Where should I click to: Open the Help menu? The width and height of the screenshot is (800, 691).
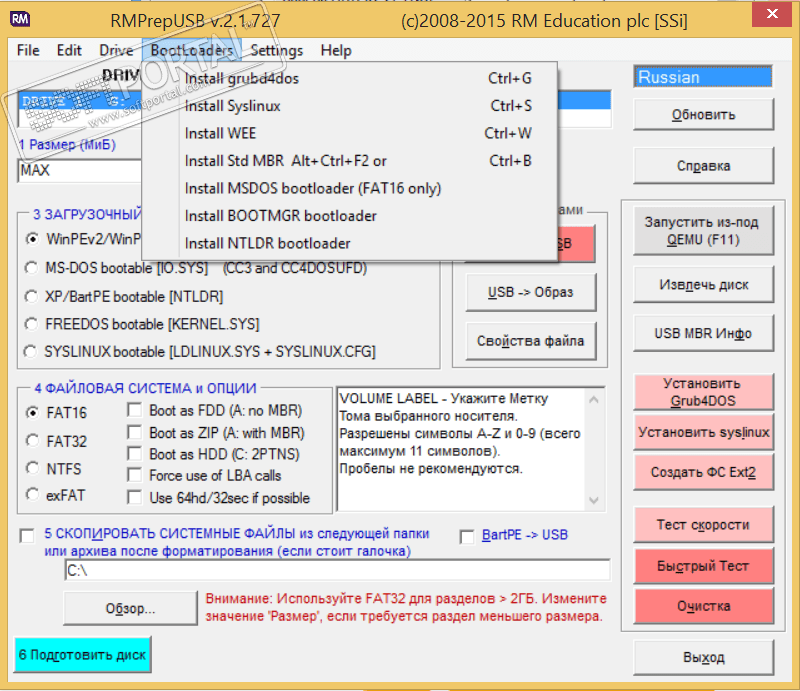[x=336, y=51]
